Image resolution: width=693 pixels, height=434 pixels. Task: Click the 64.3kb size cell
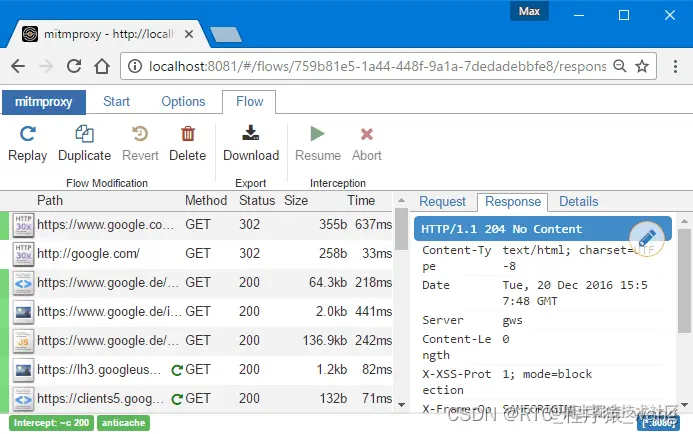coord(328,283)
